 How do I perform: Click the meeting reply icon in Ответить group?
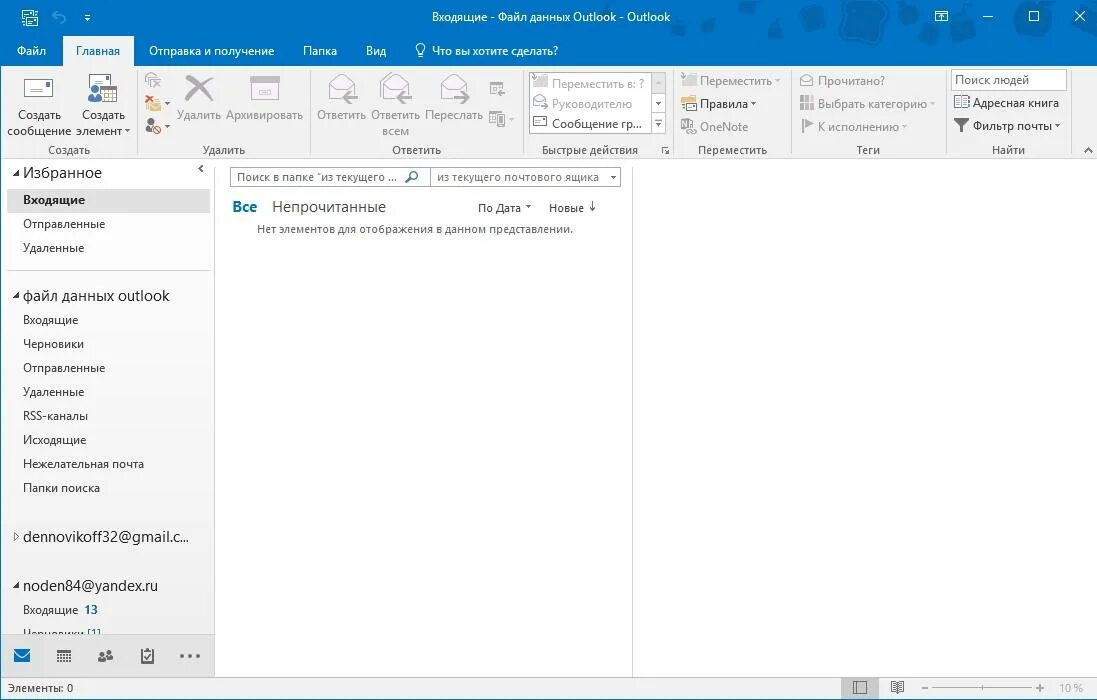pos(497,88)
